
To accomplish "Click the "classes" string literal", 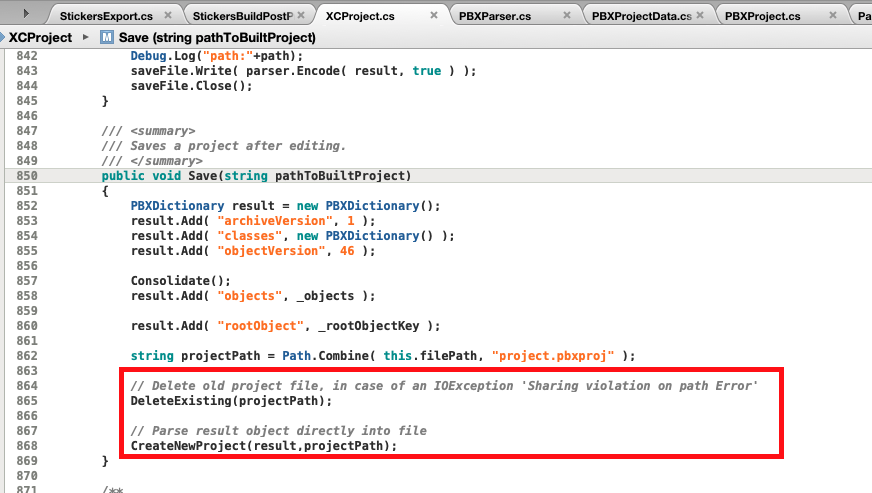I will (250, 236).
